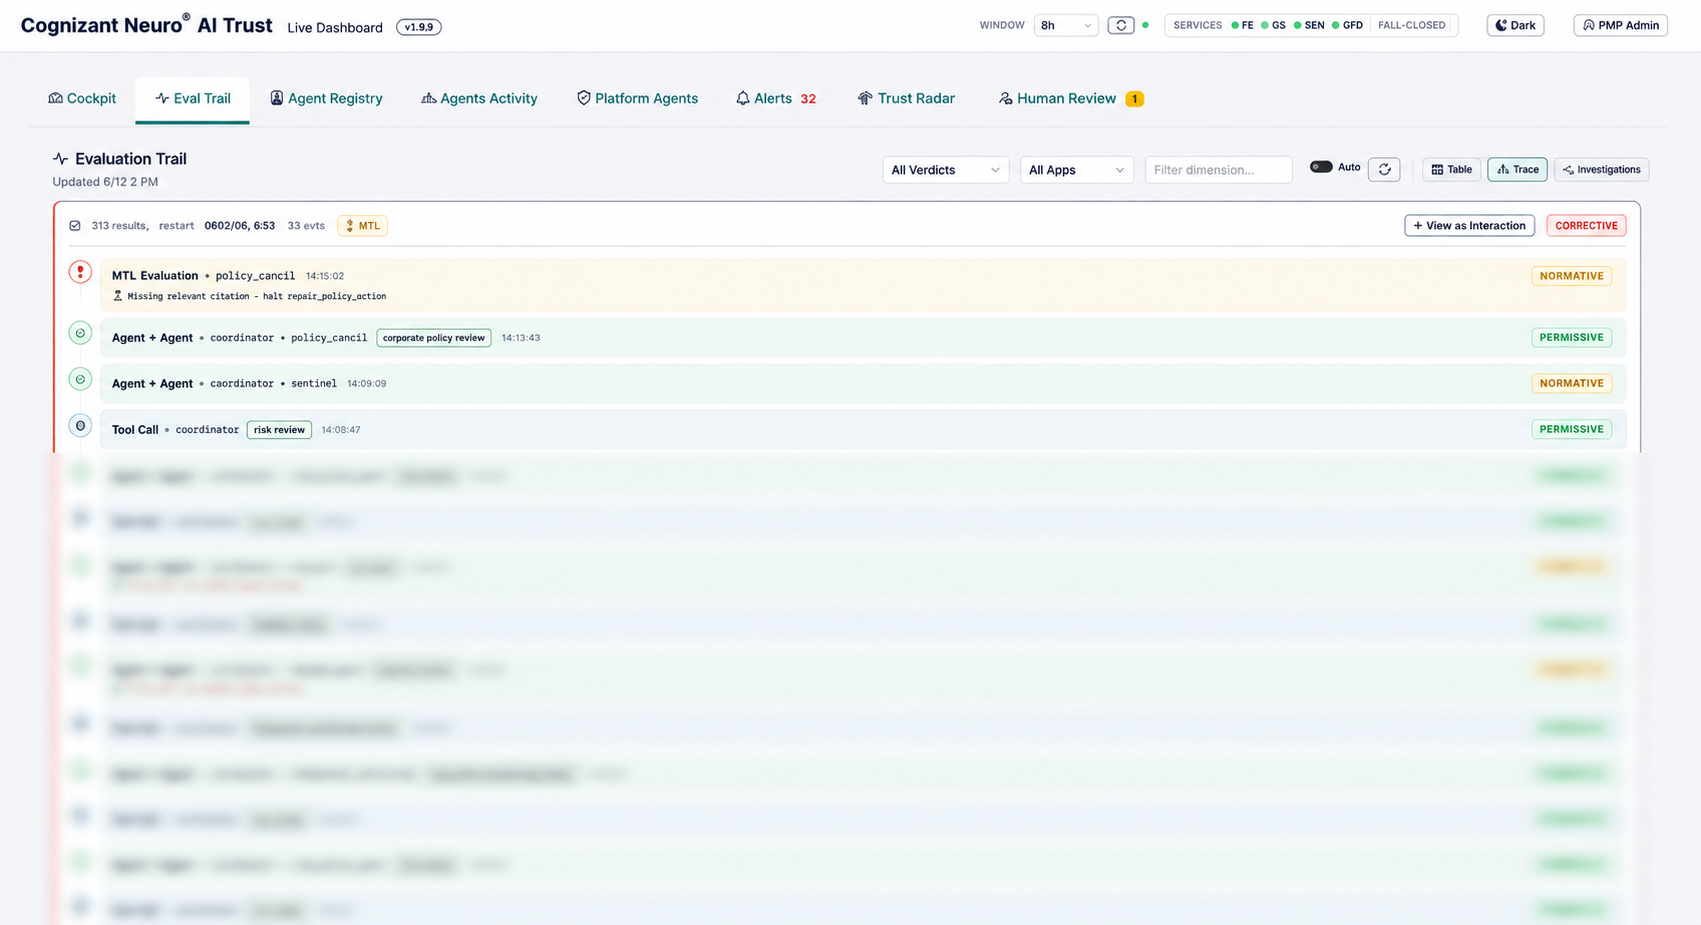
Task: Click the user icon in PMP Admin
Action: (x=1588, y=25)
